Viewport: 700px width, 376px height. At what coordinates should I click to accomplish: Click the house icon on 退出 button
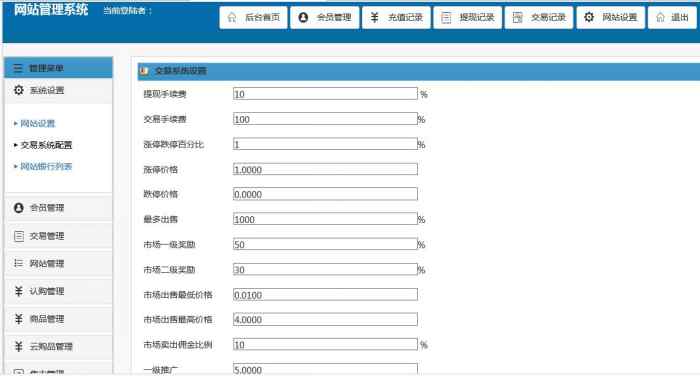(660, 17)
